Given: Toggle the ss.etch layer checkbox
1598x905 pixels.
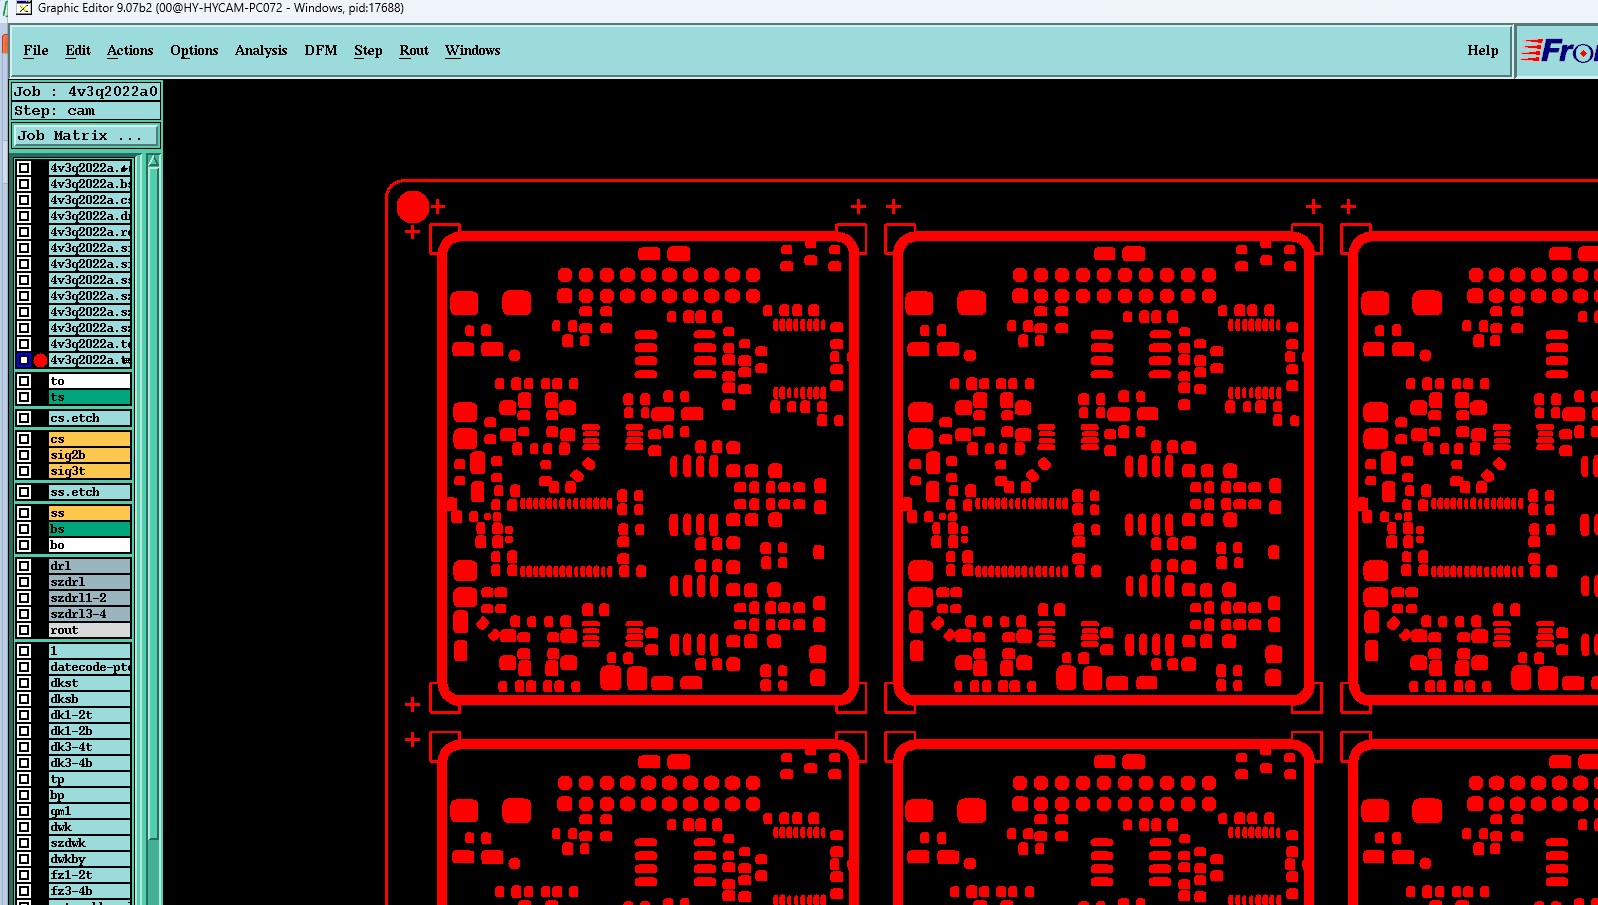Looking at the screenshot, I should (24, 492).
